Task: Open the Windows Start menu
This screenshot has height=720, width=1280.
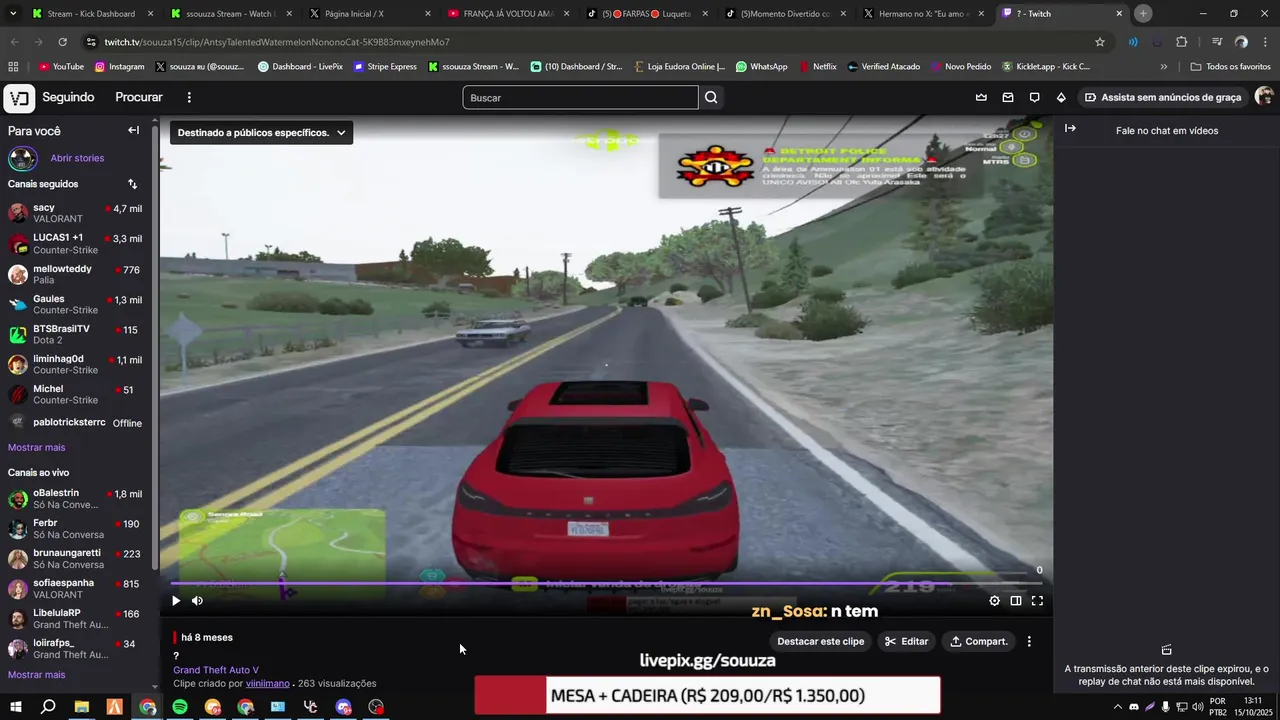Action: (x=15, y=707)
